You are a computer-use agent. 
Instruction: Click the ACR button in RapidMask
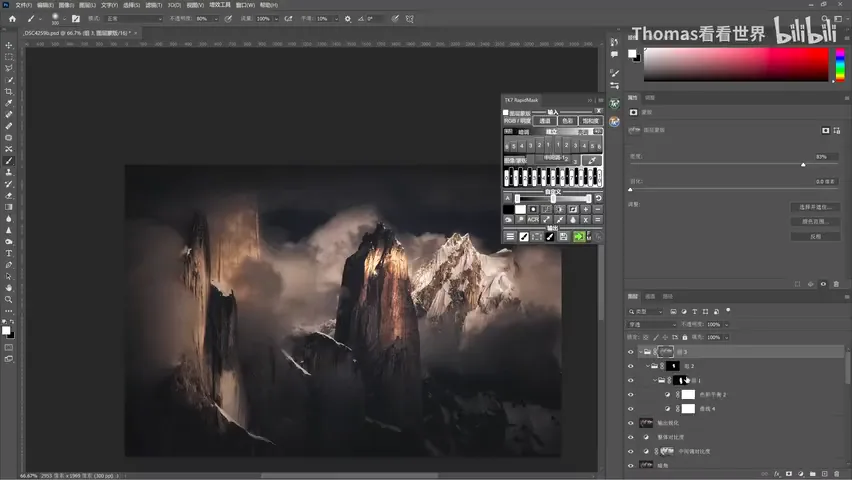coord(533,220)
